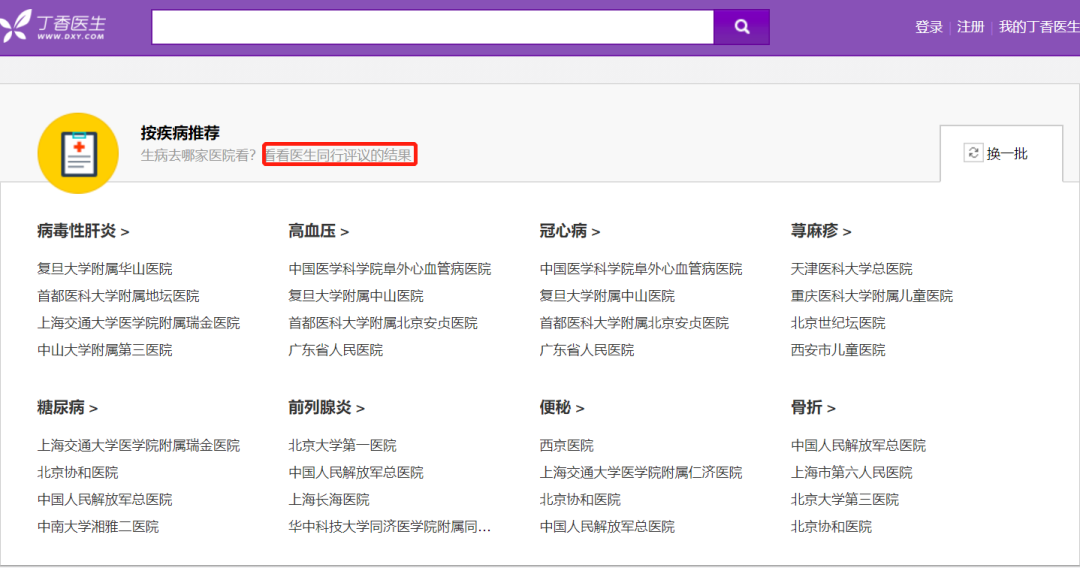Focus the top search input field
The height and width of the screenshot is (568, 1080).
[433, 27]
